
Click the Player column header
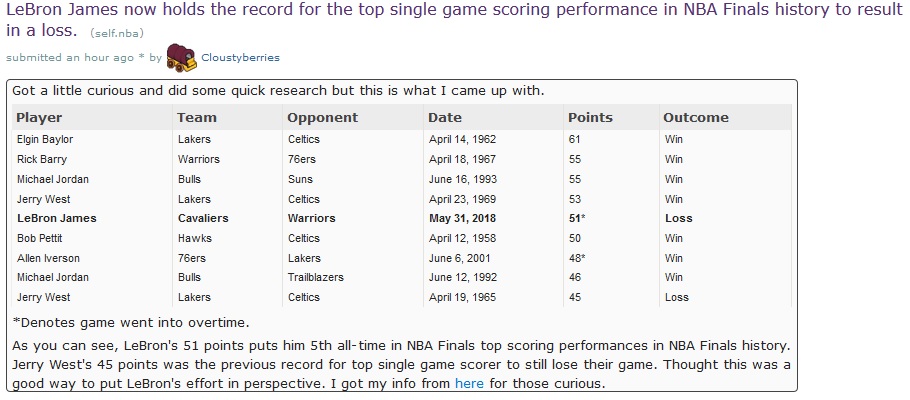[x=39, y=117]
